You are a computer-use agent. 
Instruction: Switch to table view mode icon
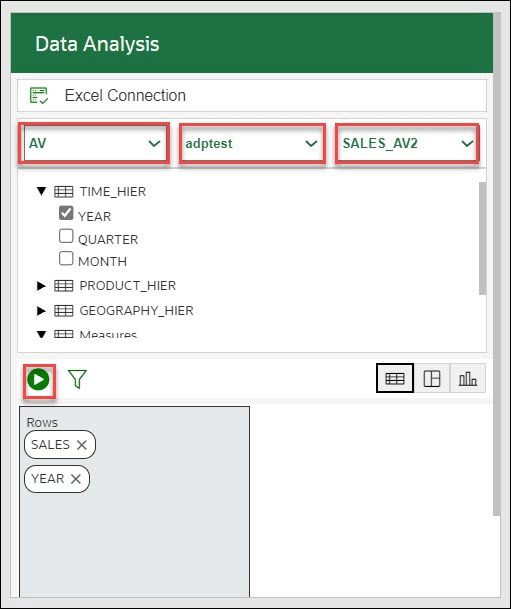point(395,378)
